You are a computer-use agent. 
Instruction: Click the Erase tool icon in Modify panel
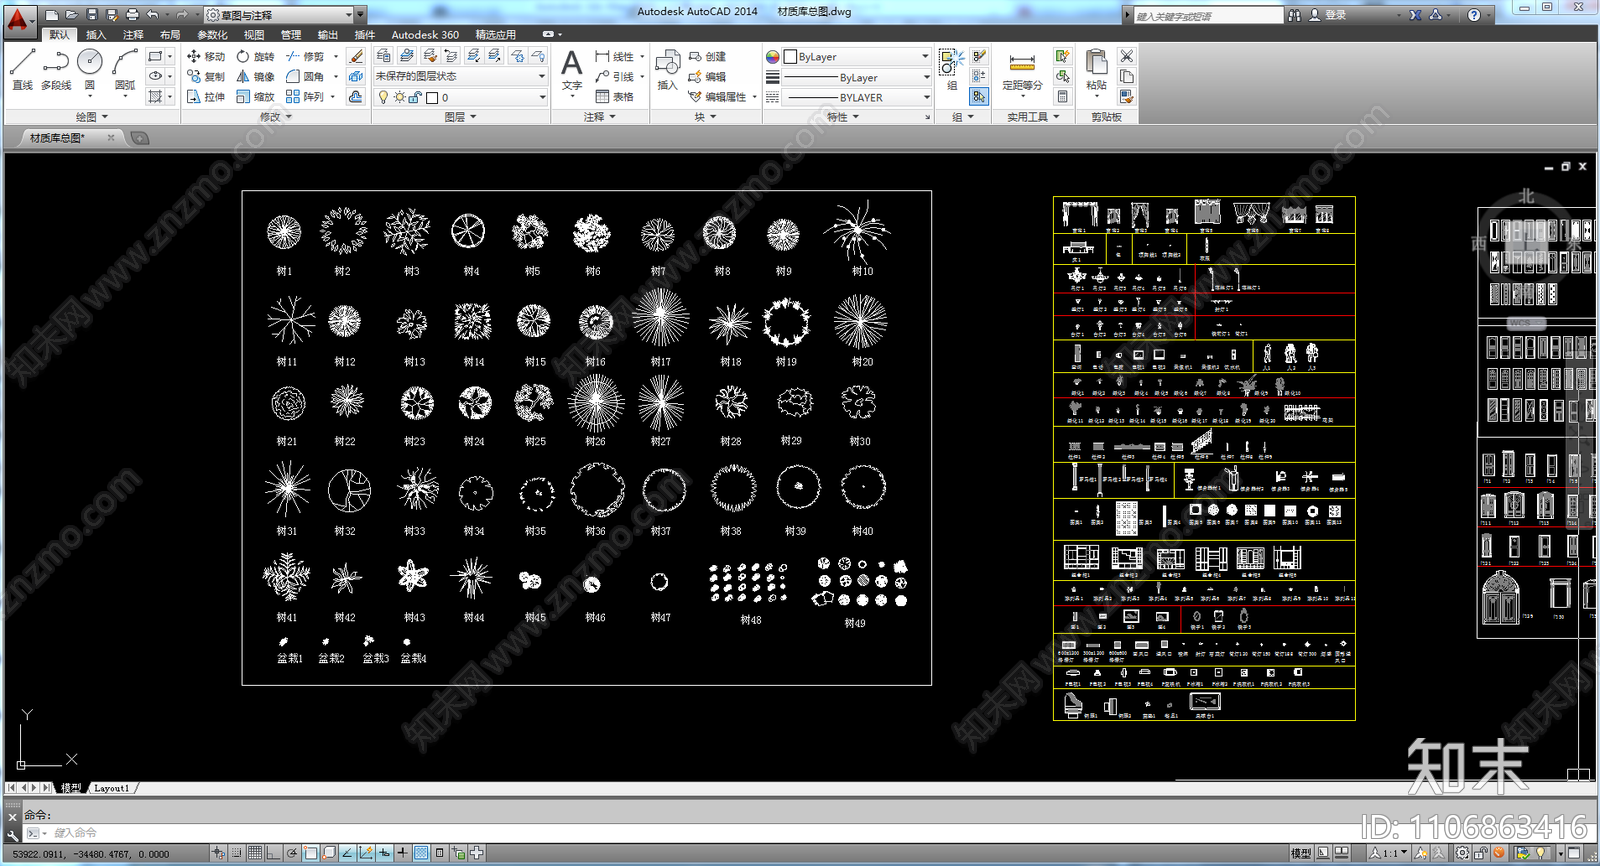point(356,57)
